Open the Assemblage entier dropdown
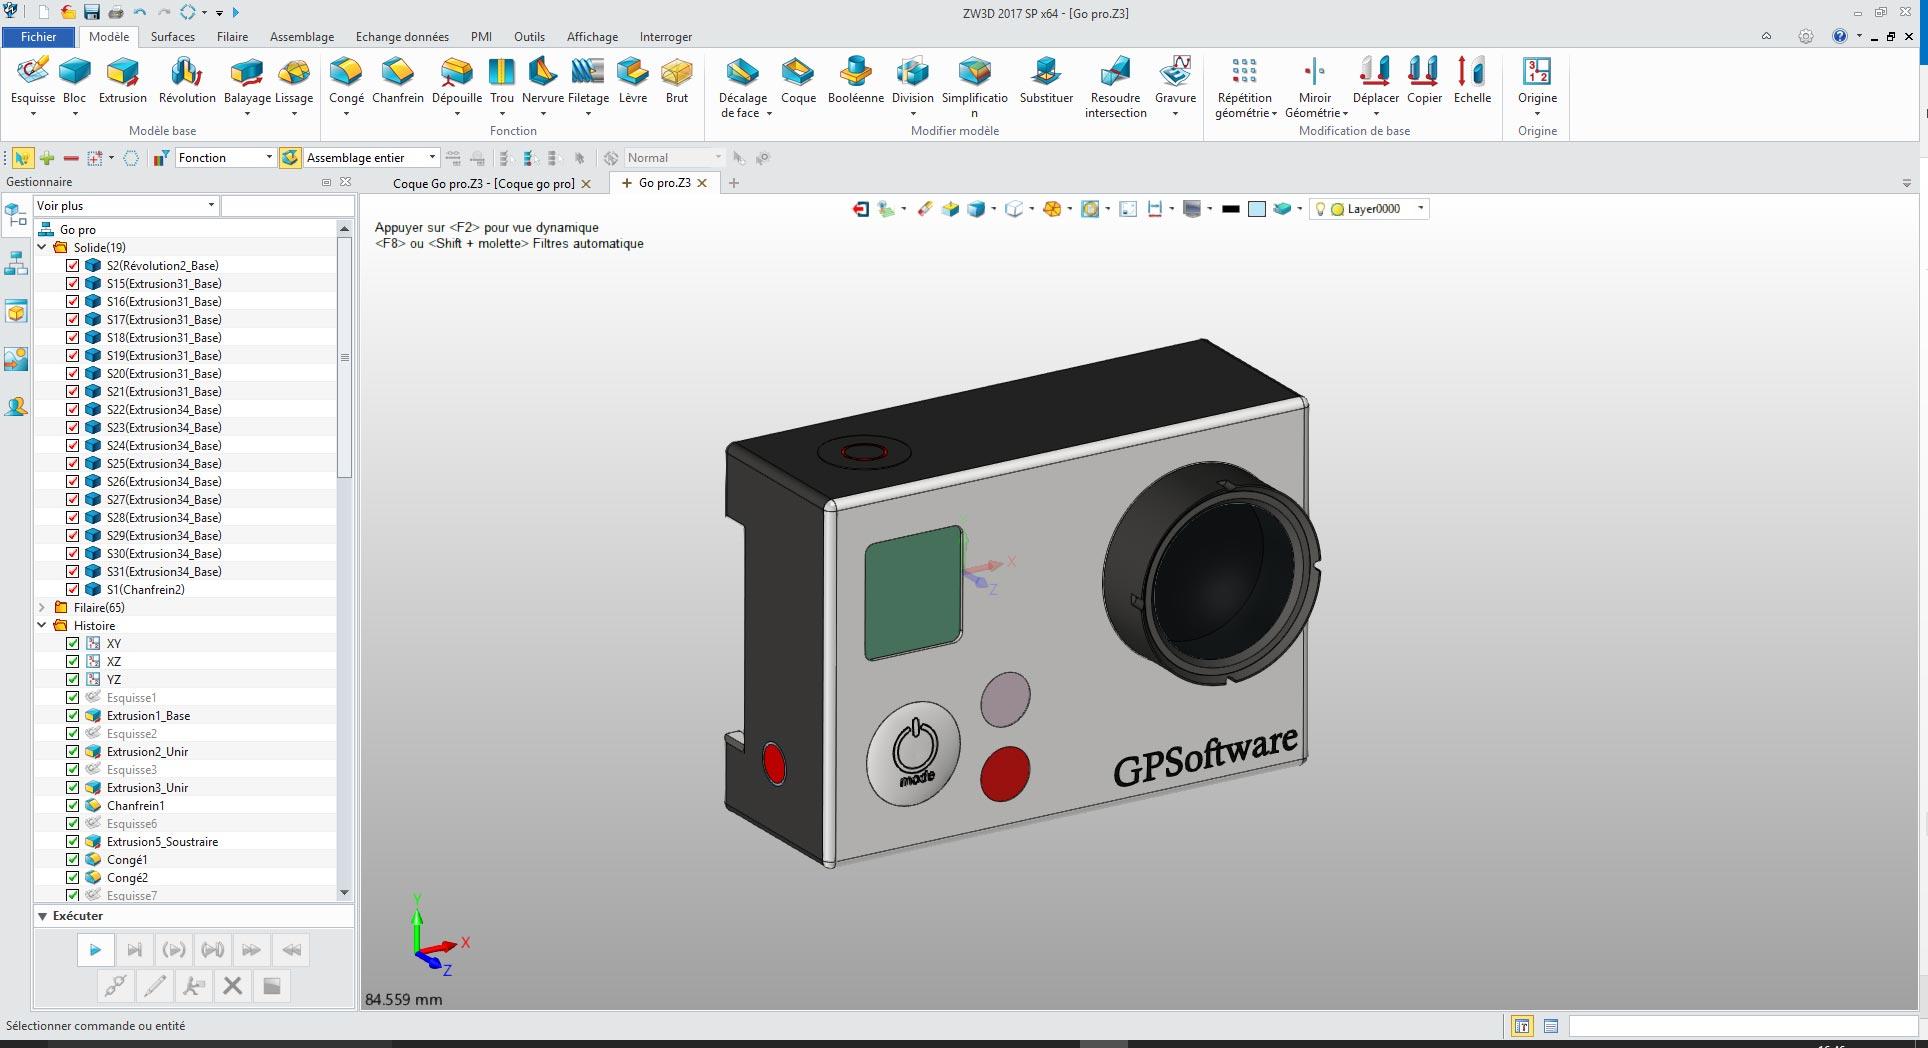Image resolution: width=1928 pixels, height=1048 pixels. [x=432, y=158]
